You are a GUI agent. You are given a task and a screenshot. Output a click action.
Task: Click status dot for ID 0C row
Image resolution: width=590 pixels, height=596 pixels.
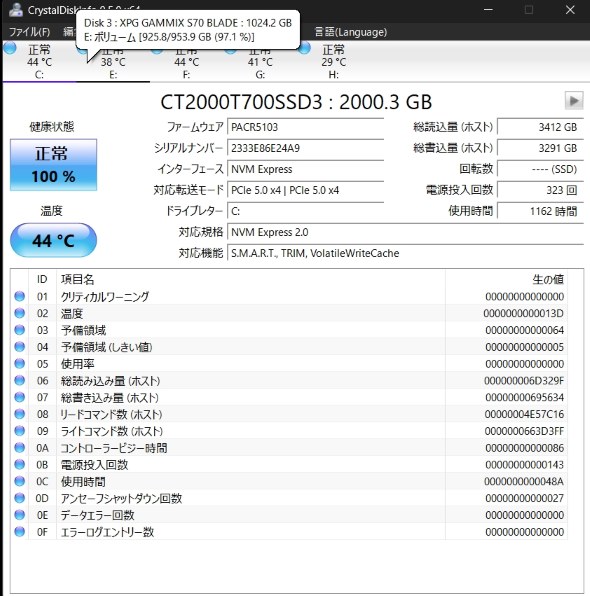tap(19, 481)
